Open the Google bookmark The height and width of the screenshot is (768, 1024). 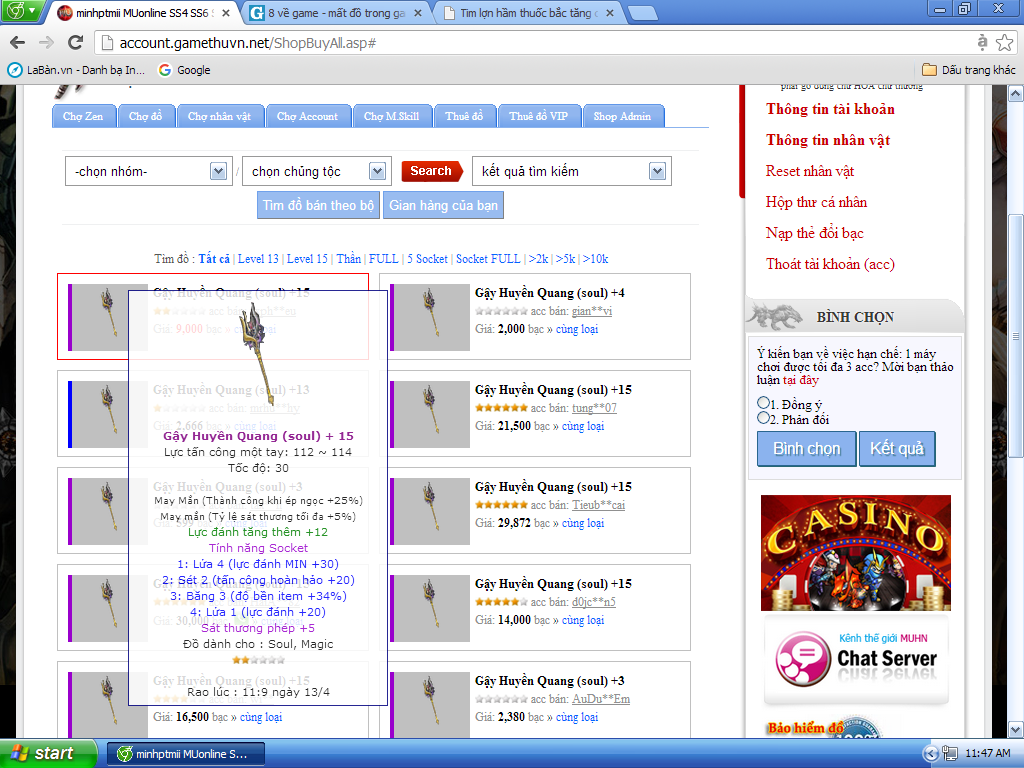[185, 70]
